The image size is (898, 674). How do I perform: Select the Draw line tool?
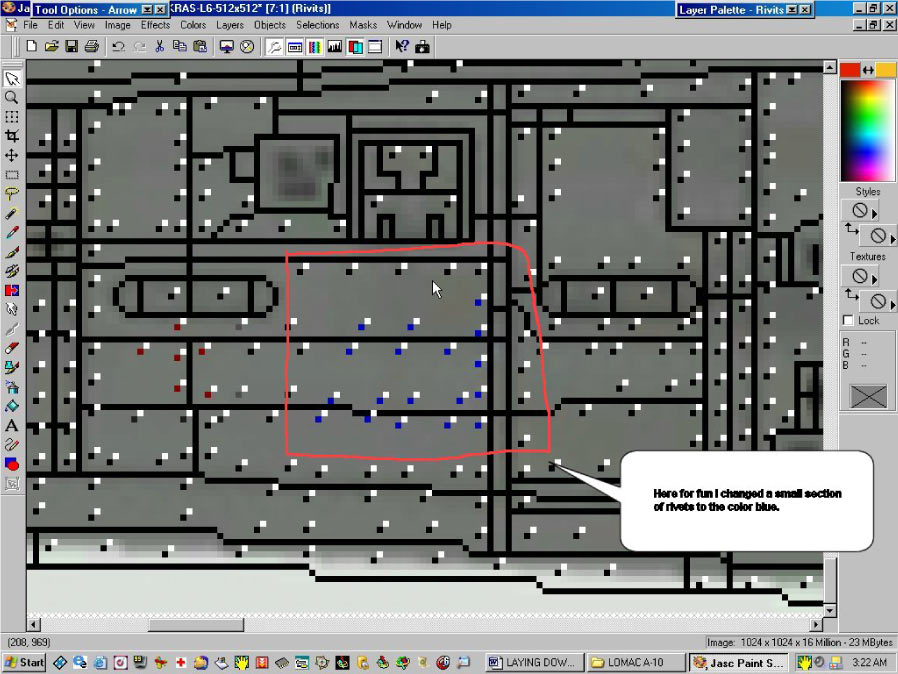pyautogui.click(x=12, y=445)
